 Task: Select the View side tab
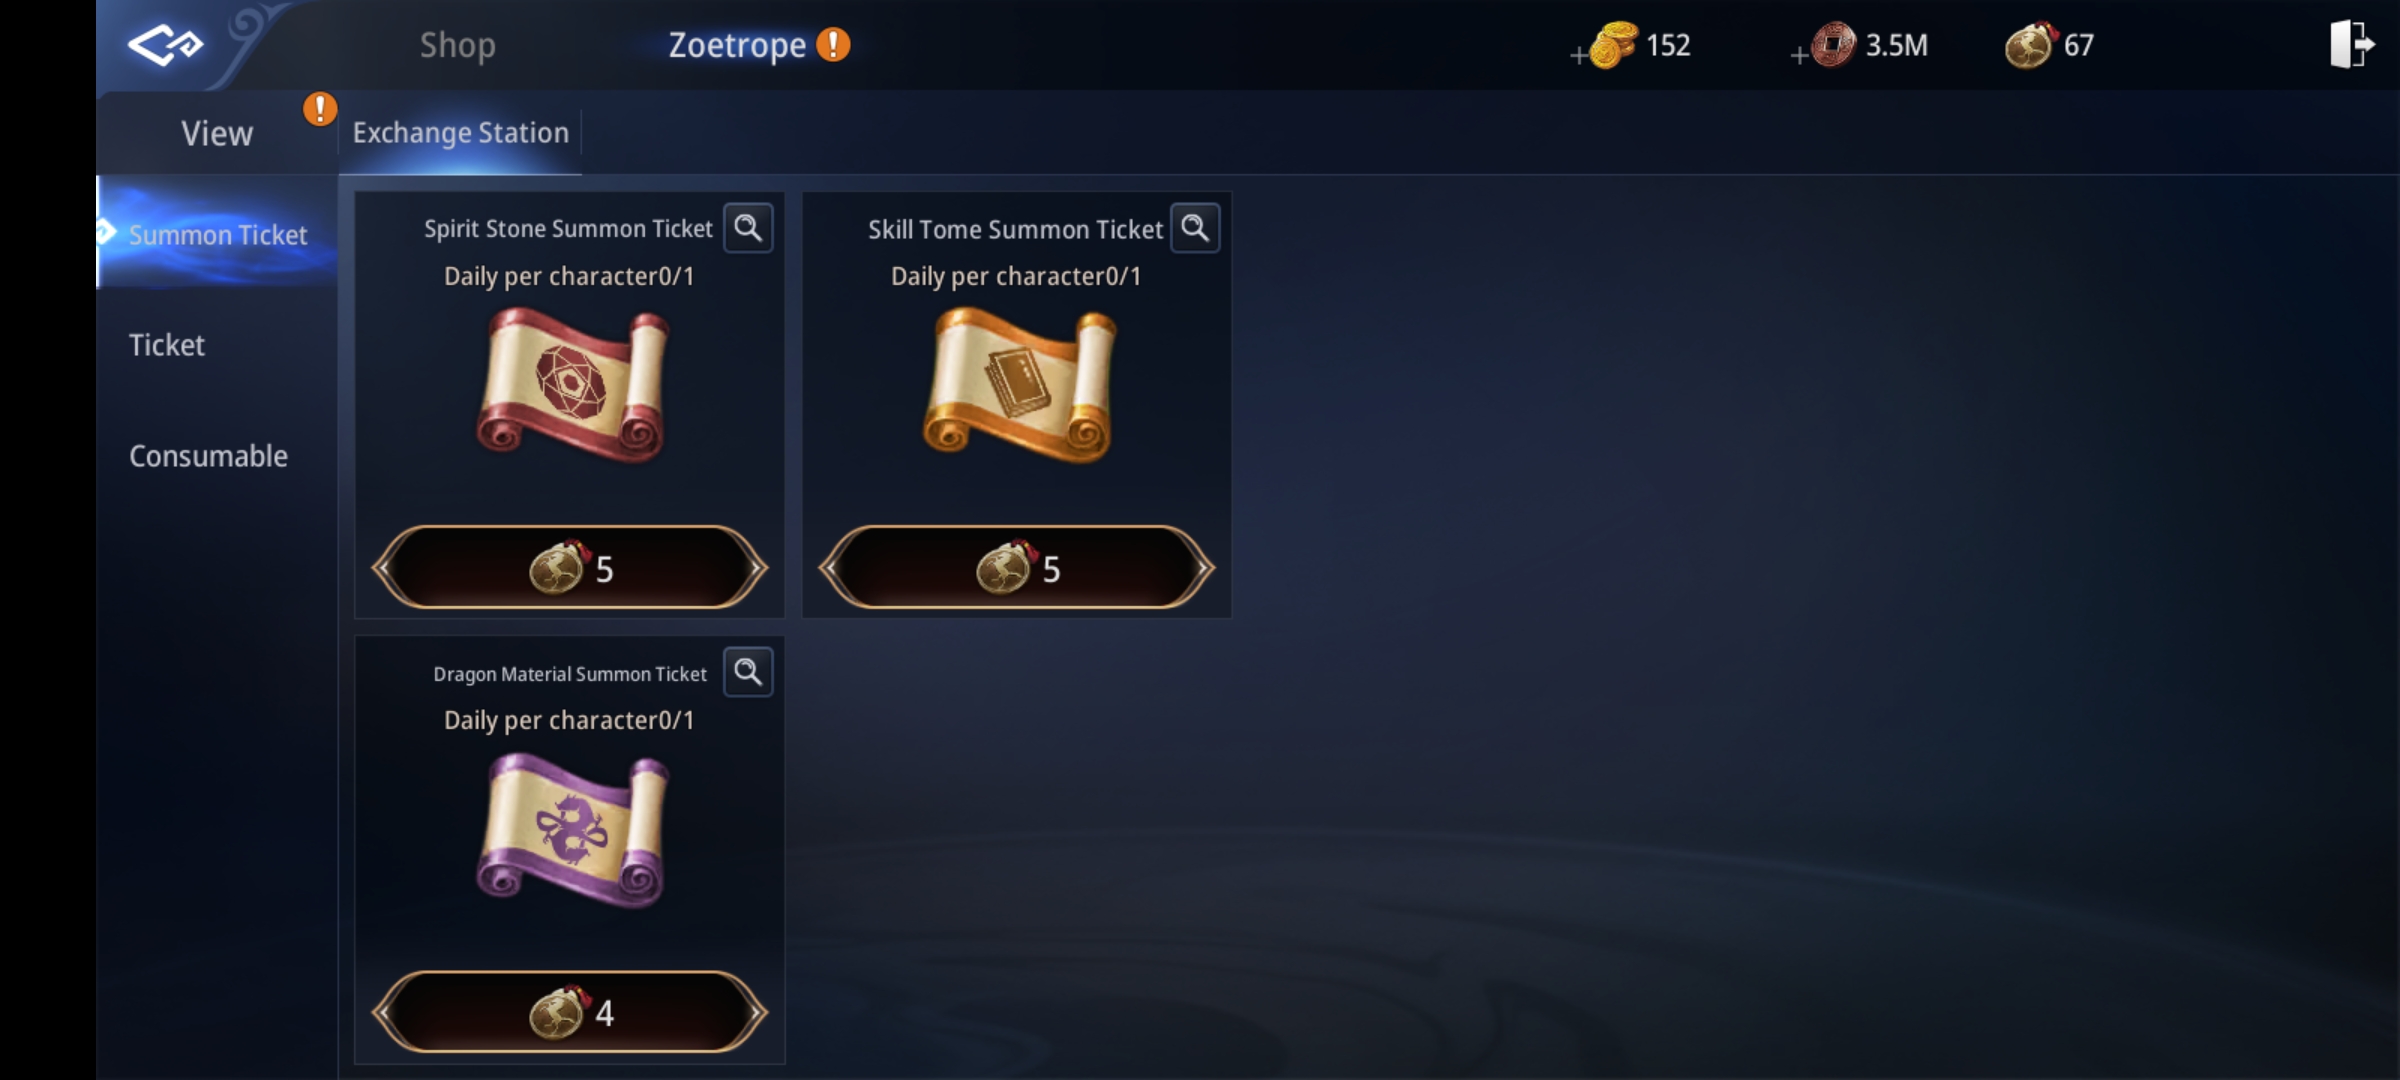[x=217, y=133]
